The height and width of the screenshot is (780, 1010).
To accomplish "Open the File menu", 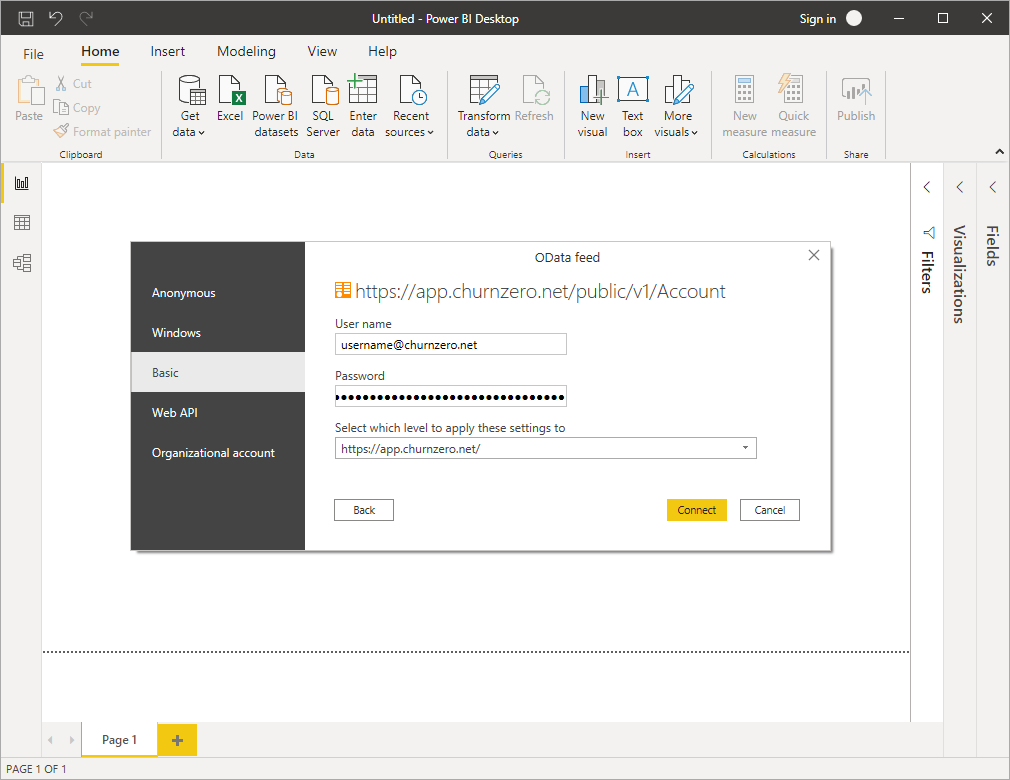I will click(33, 54).
